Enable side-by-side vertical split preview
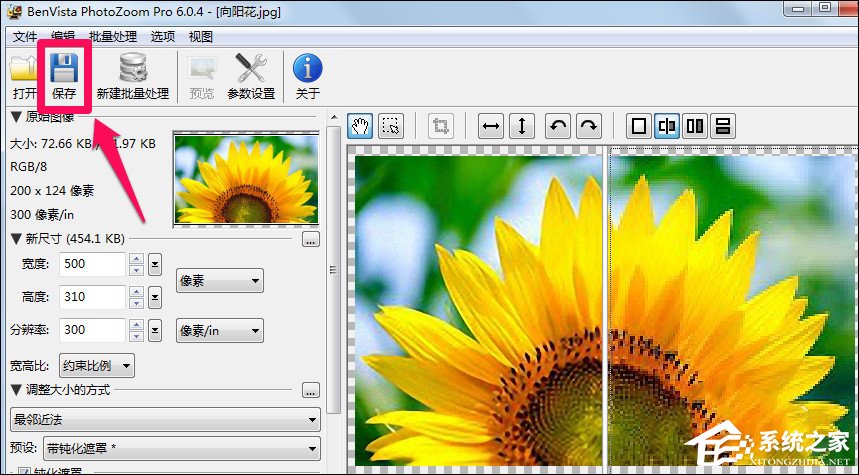Image resolution: width=859 pixels, height=475 pixels. [695, 126]
